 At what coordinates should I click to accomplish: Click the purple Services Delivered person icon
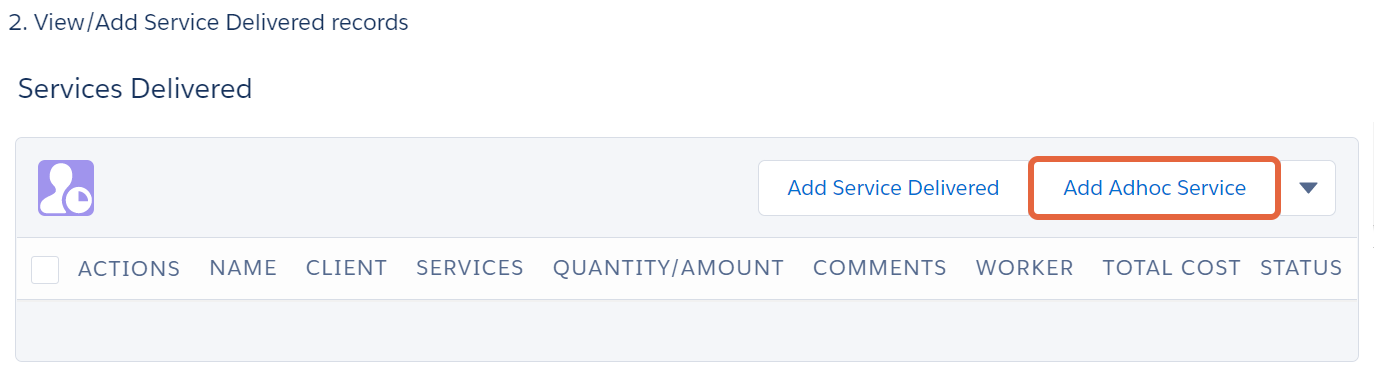click(x=66, y=188)
